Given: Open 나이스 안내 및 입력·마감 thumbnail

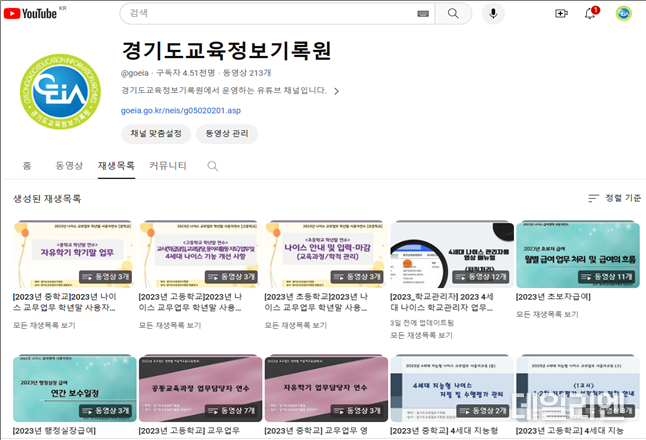Looking at the screenshot, I should 326,254.
